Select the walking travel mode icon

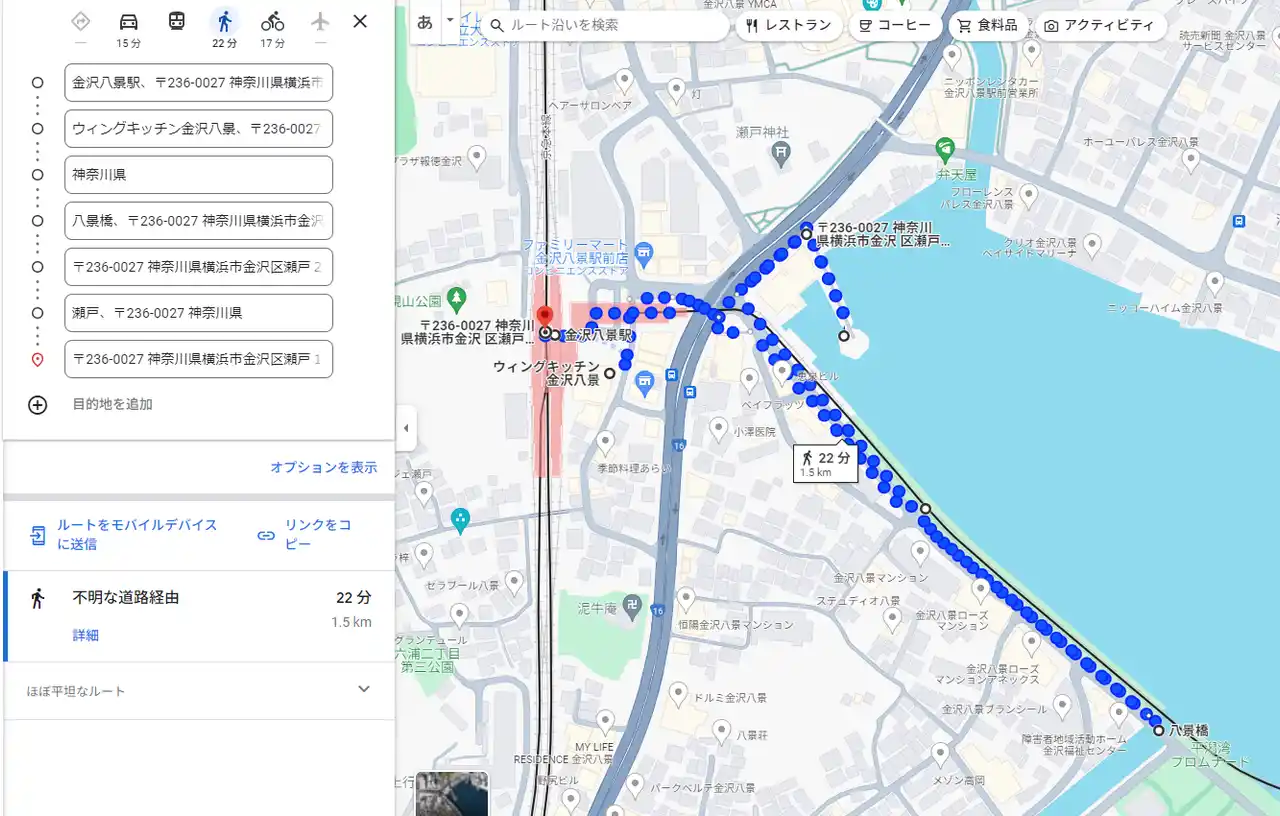(x=224, y=22)
